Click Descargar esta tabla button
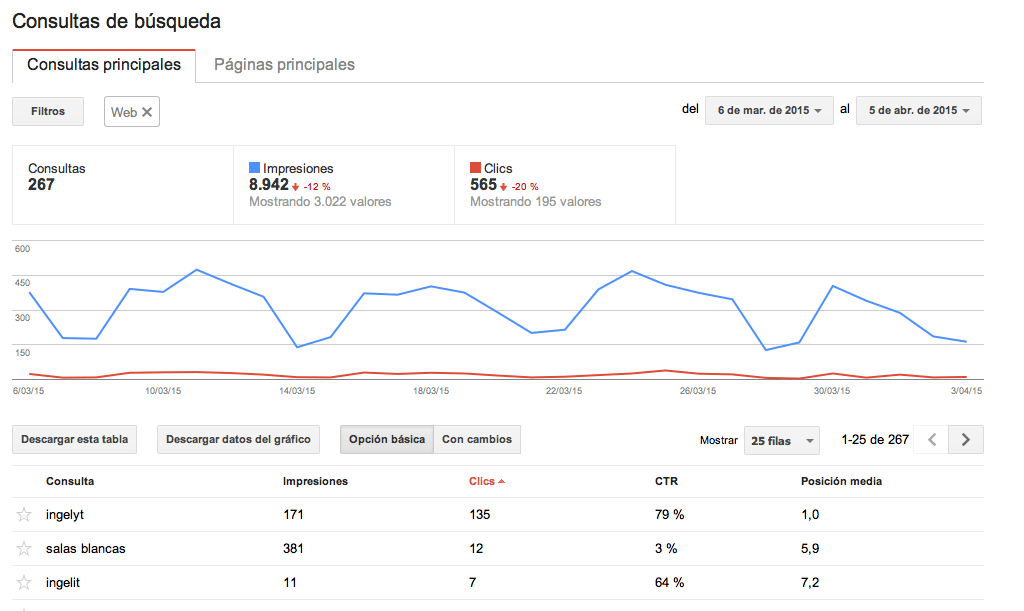Image resolution: width=1024 pixels, height=611 pixels. tap(75, 439)
